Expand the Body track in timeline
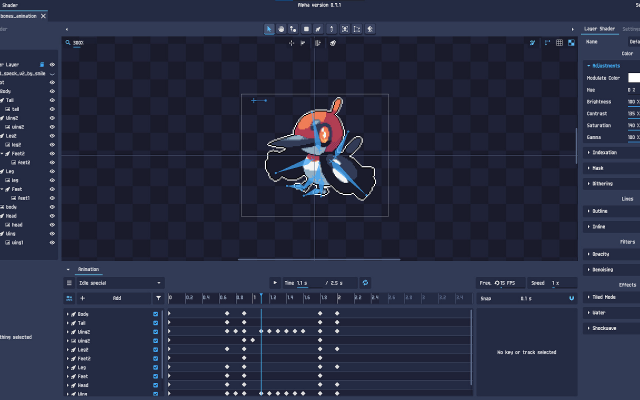 (x=68, y=314)
